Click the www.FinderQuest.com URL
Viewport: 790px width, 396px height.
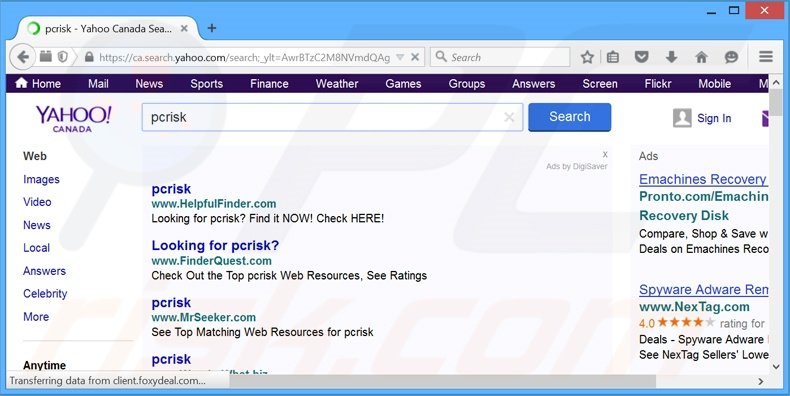coord(212,261)
